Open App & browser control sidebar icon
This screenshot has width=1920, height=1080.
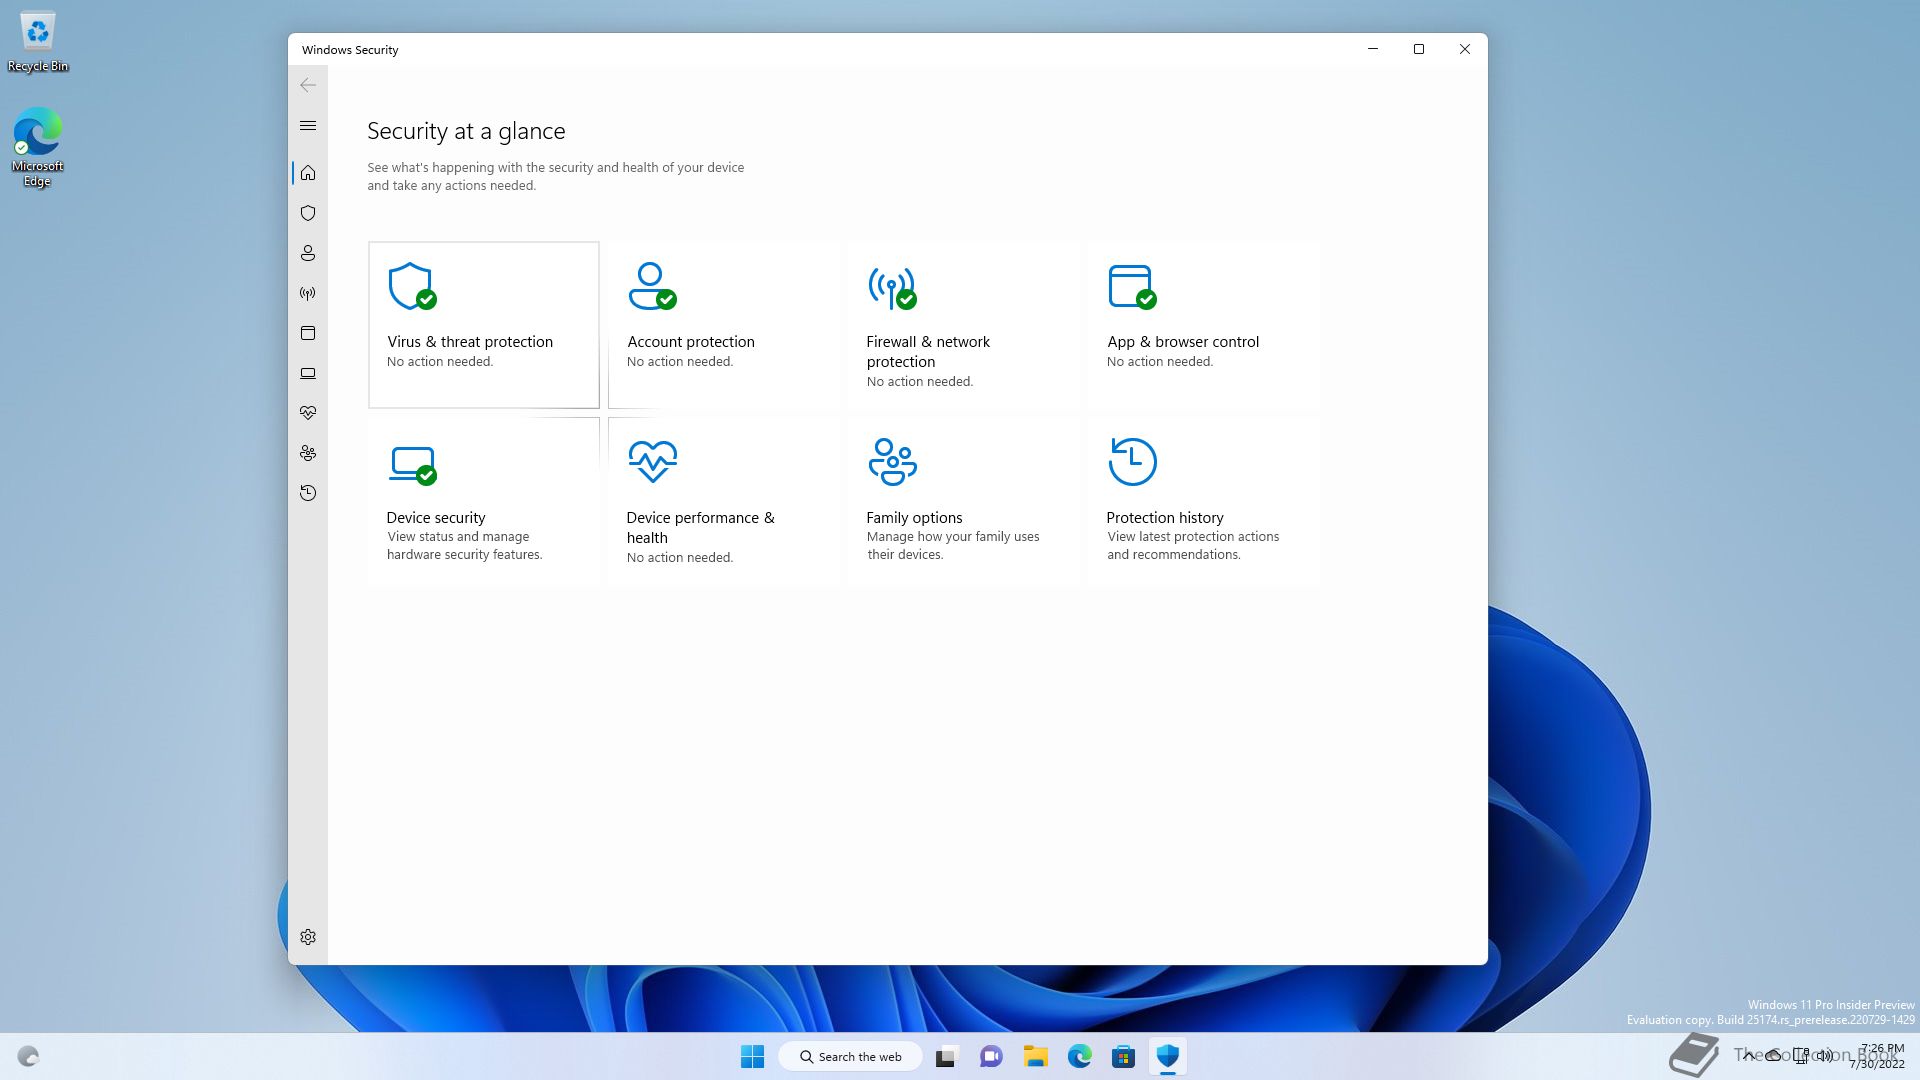tap(308, 333)
